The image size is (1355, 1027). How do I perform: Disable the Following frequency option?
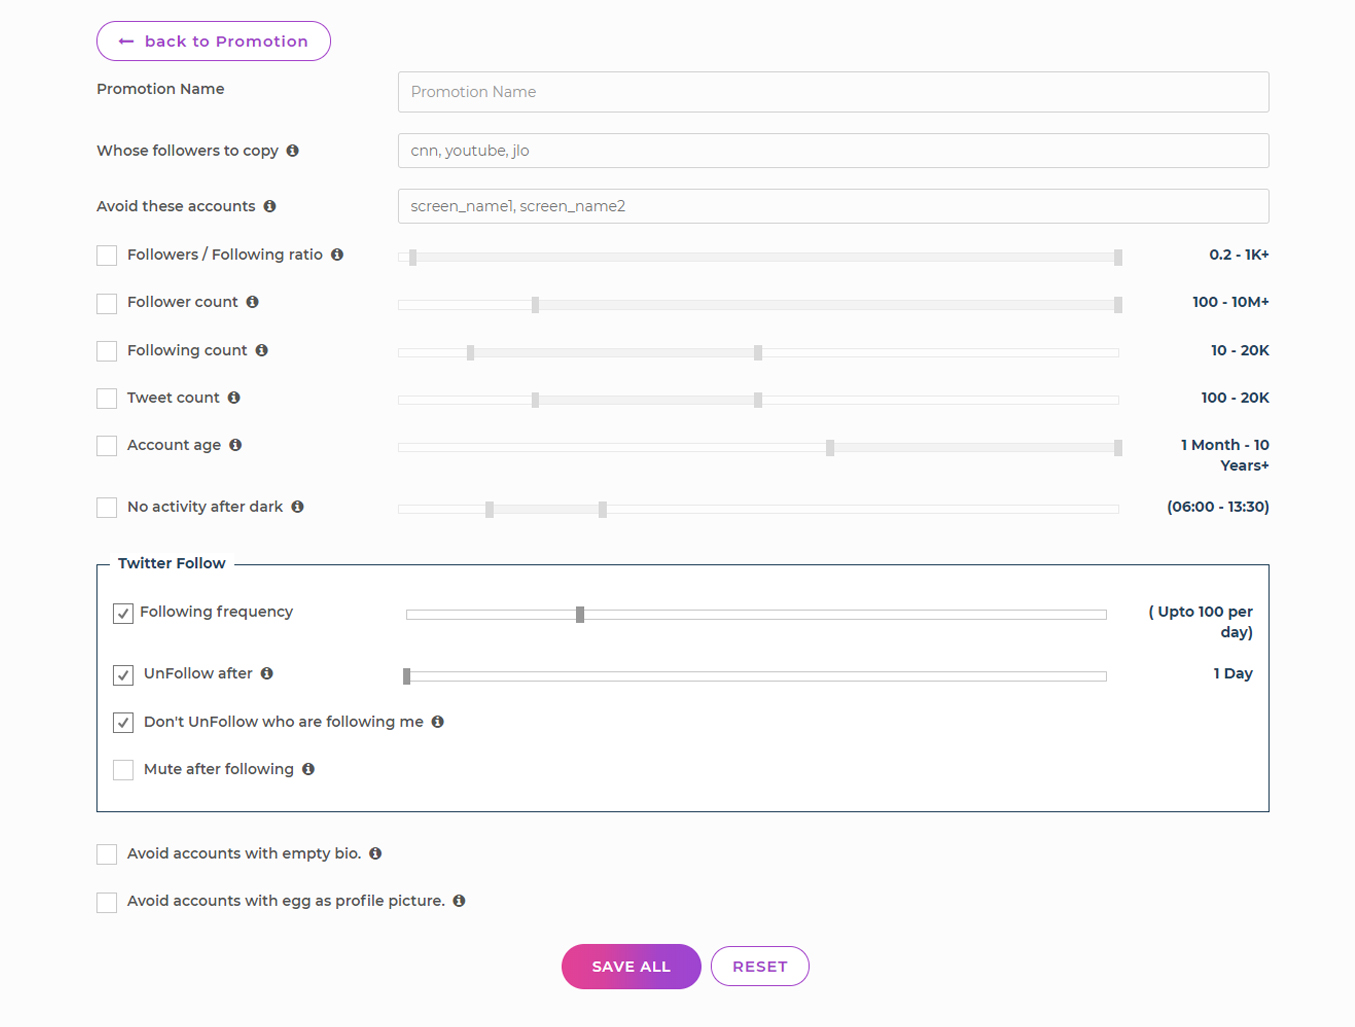click(123, 613)
